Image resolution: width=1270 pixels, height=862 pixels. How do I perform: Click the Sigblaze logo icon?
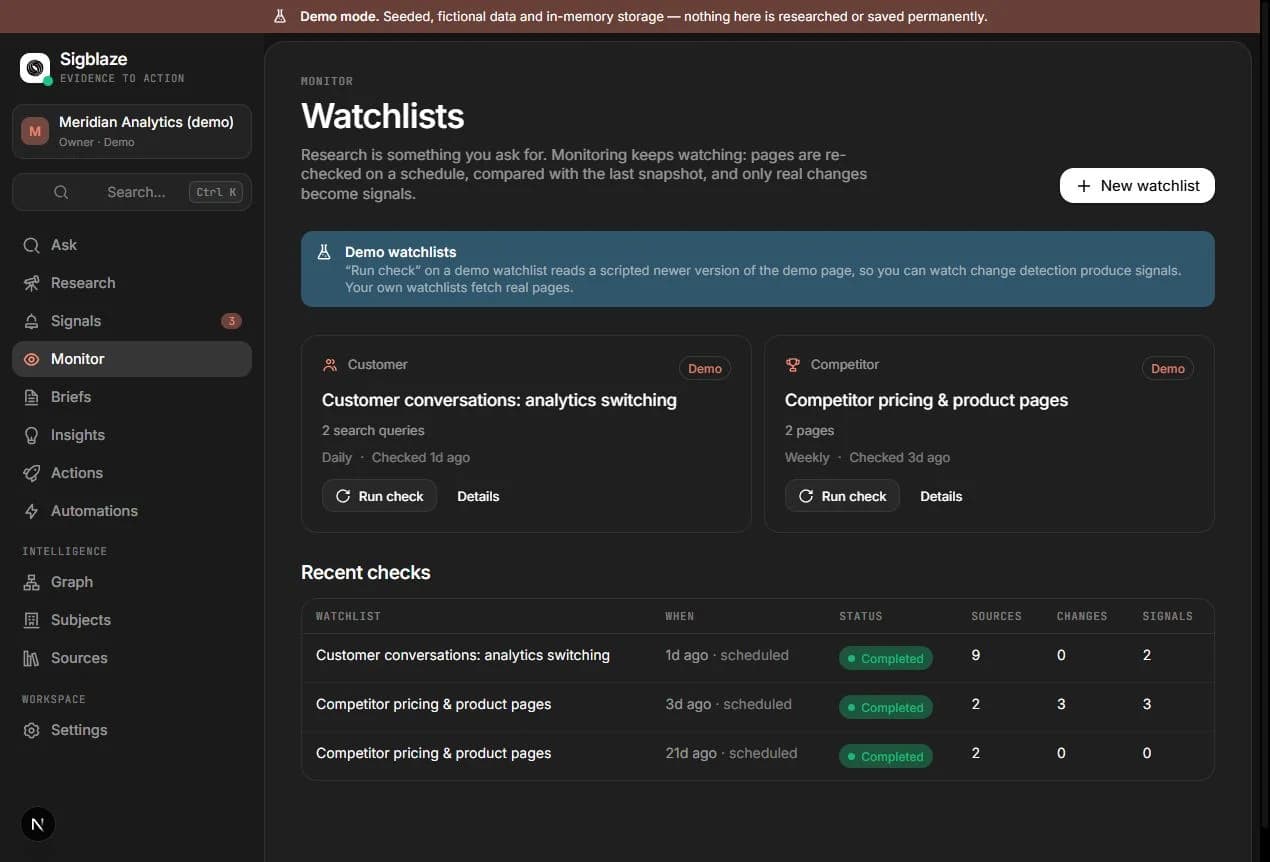35,68
